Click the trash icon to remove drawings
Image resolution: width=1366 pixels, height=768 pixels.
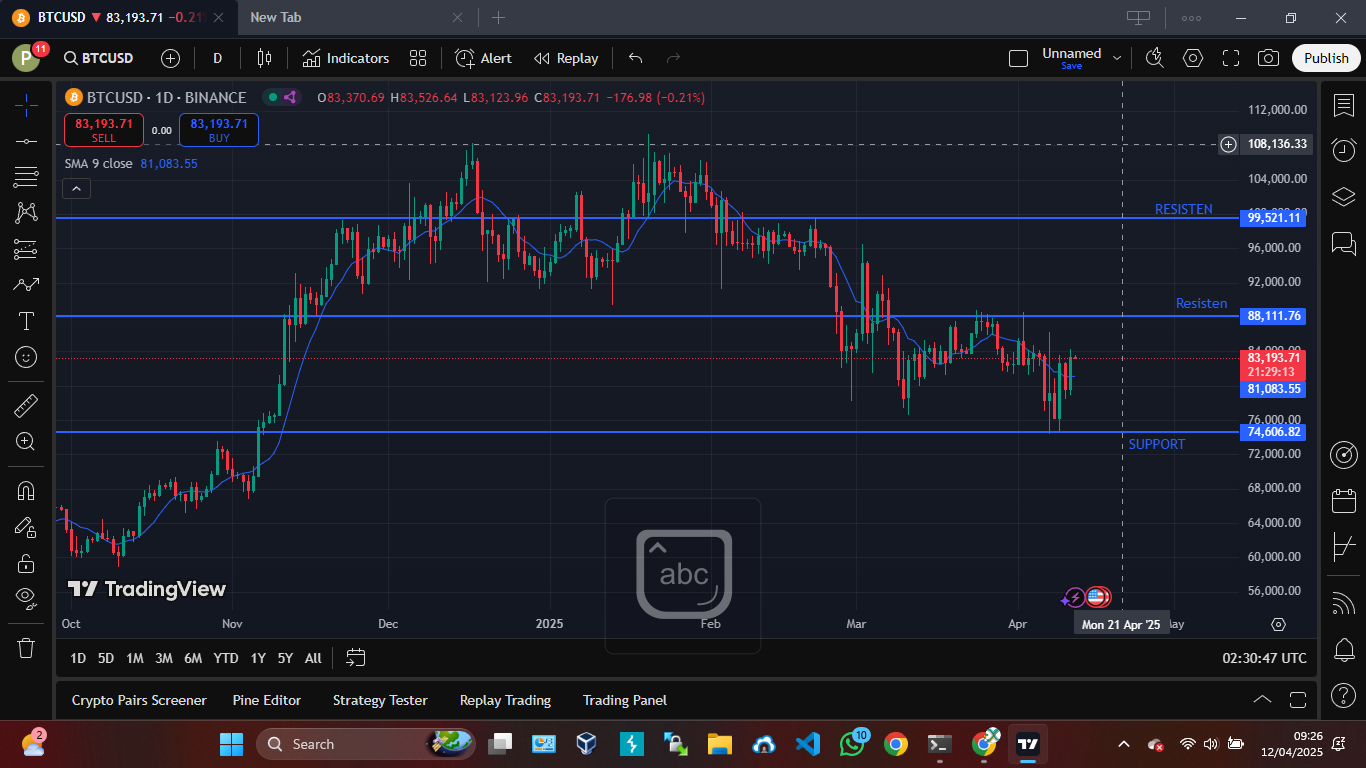tap(27, 648)
